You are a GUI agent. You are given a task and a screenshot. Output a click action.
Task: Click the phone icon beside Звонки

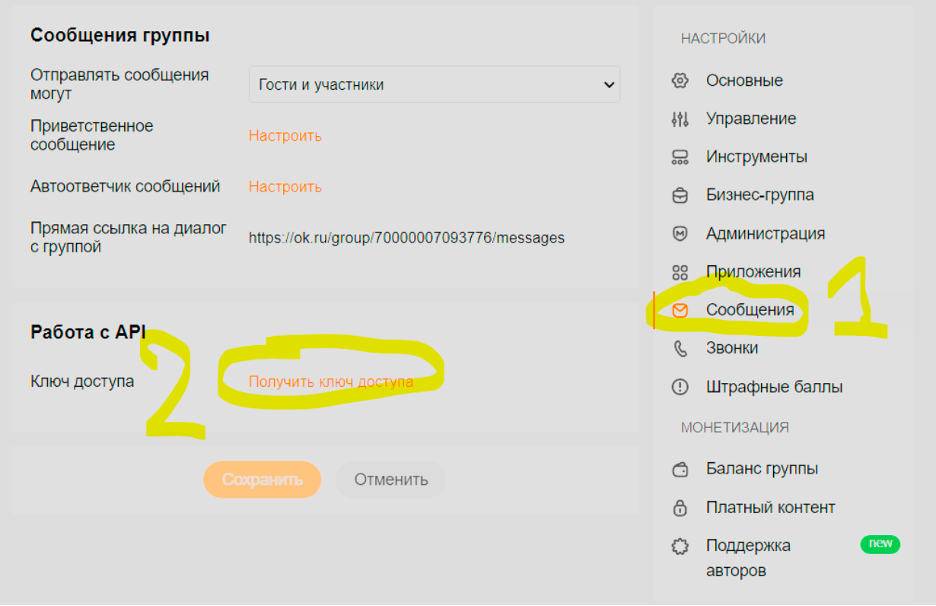680,348
